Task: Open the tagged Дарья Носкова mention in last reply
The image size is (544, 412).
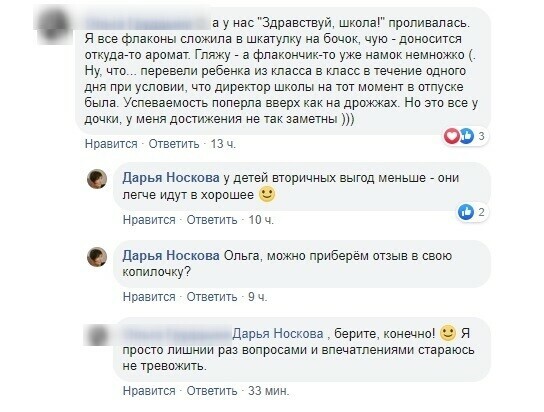Action: (278, 334)
